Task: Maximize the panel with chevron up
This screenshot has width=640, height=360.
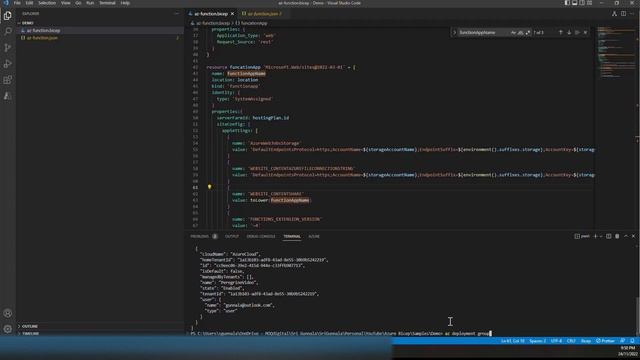Action: (x=626, y=236)
